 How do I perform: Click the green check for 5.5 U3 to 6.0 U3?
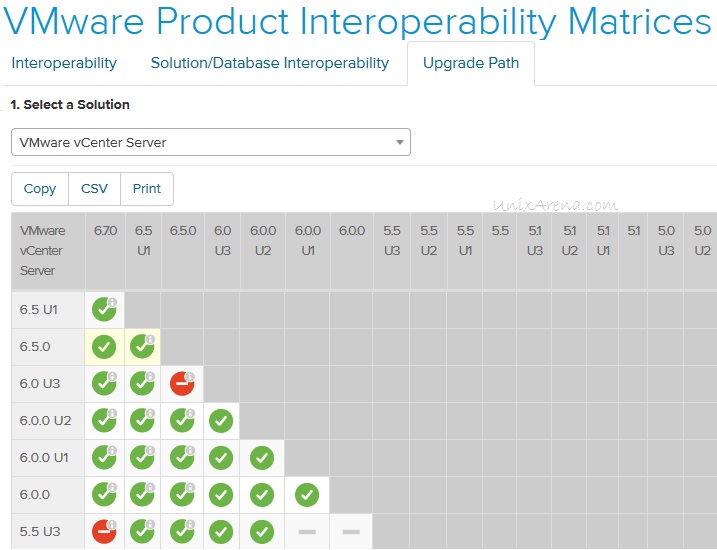[221, 532]
